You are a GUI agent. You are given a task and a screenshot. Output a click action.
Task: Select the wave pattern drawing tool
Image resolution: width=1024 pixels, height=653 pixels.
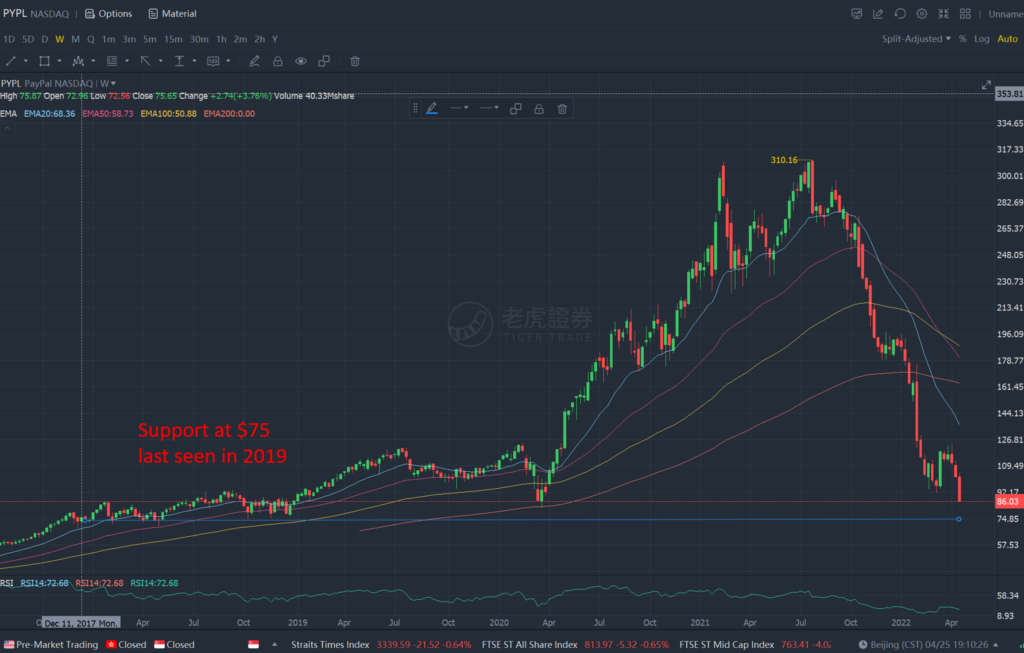point(78,61)
